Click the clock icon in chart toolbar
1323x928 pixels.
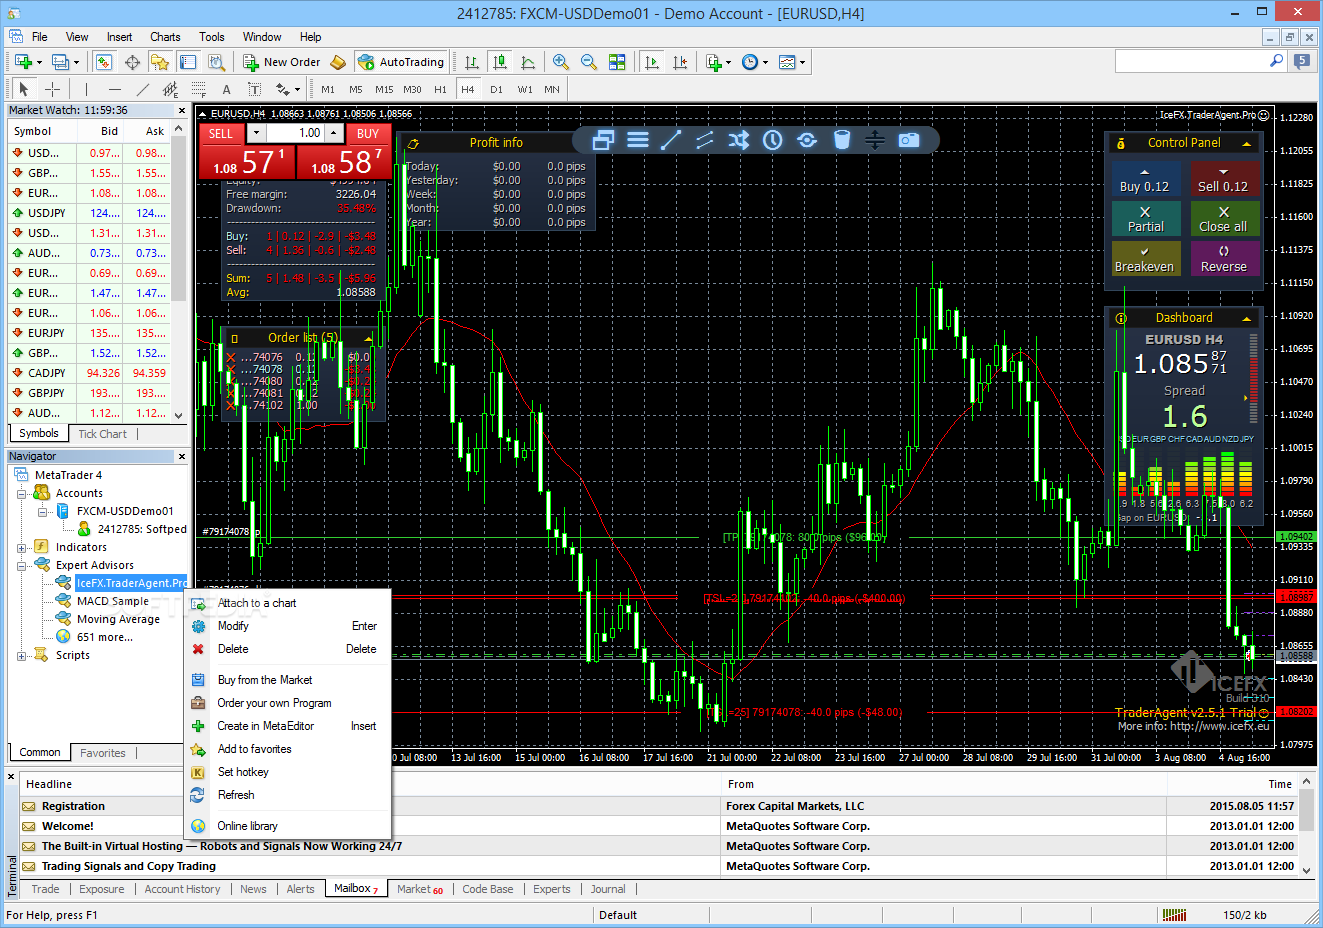pos(772,140)
